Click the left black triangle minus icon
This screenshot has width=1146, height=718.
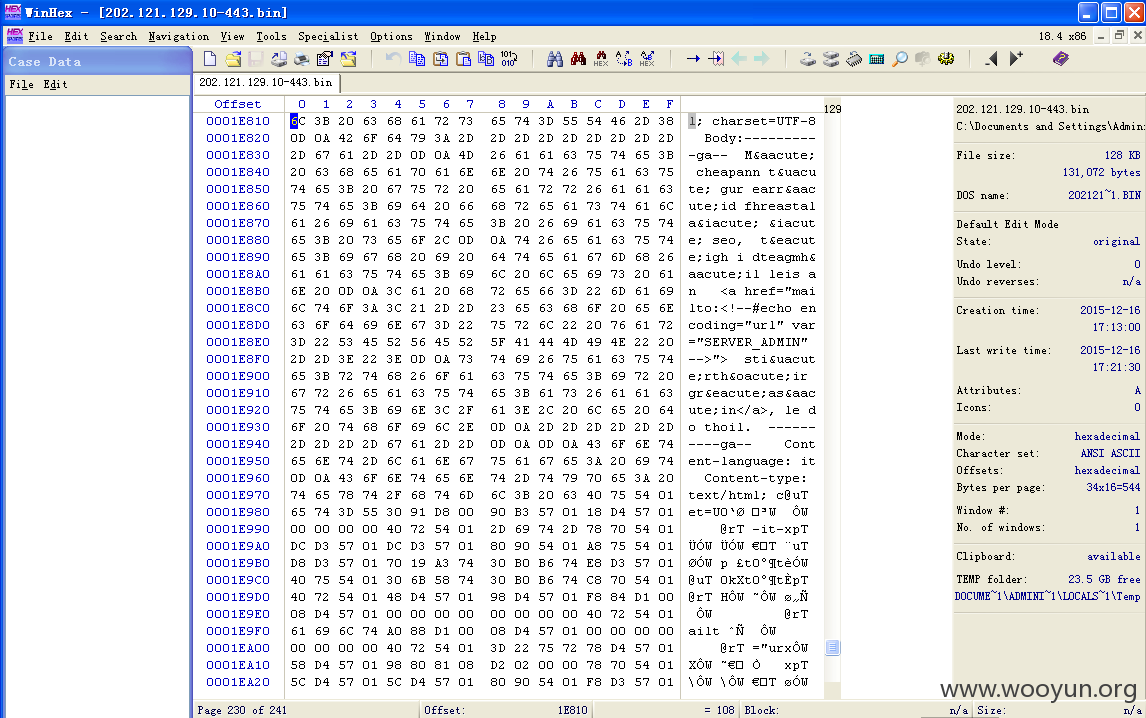click(992, 58)
